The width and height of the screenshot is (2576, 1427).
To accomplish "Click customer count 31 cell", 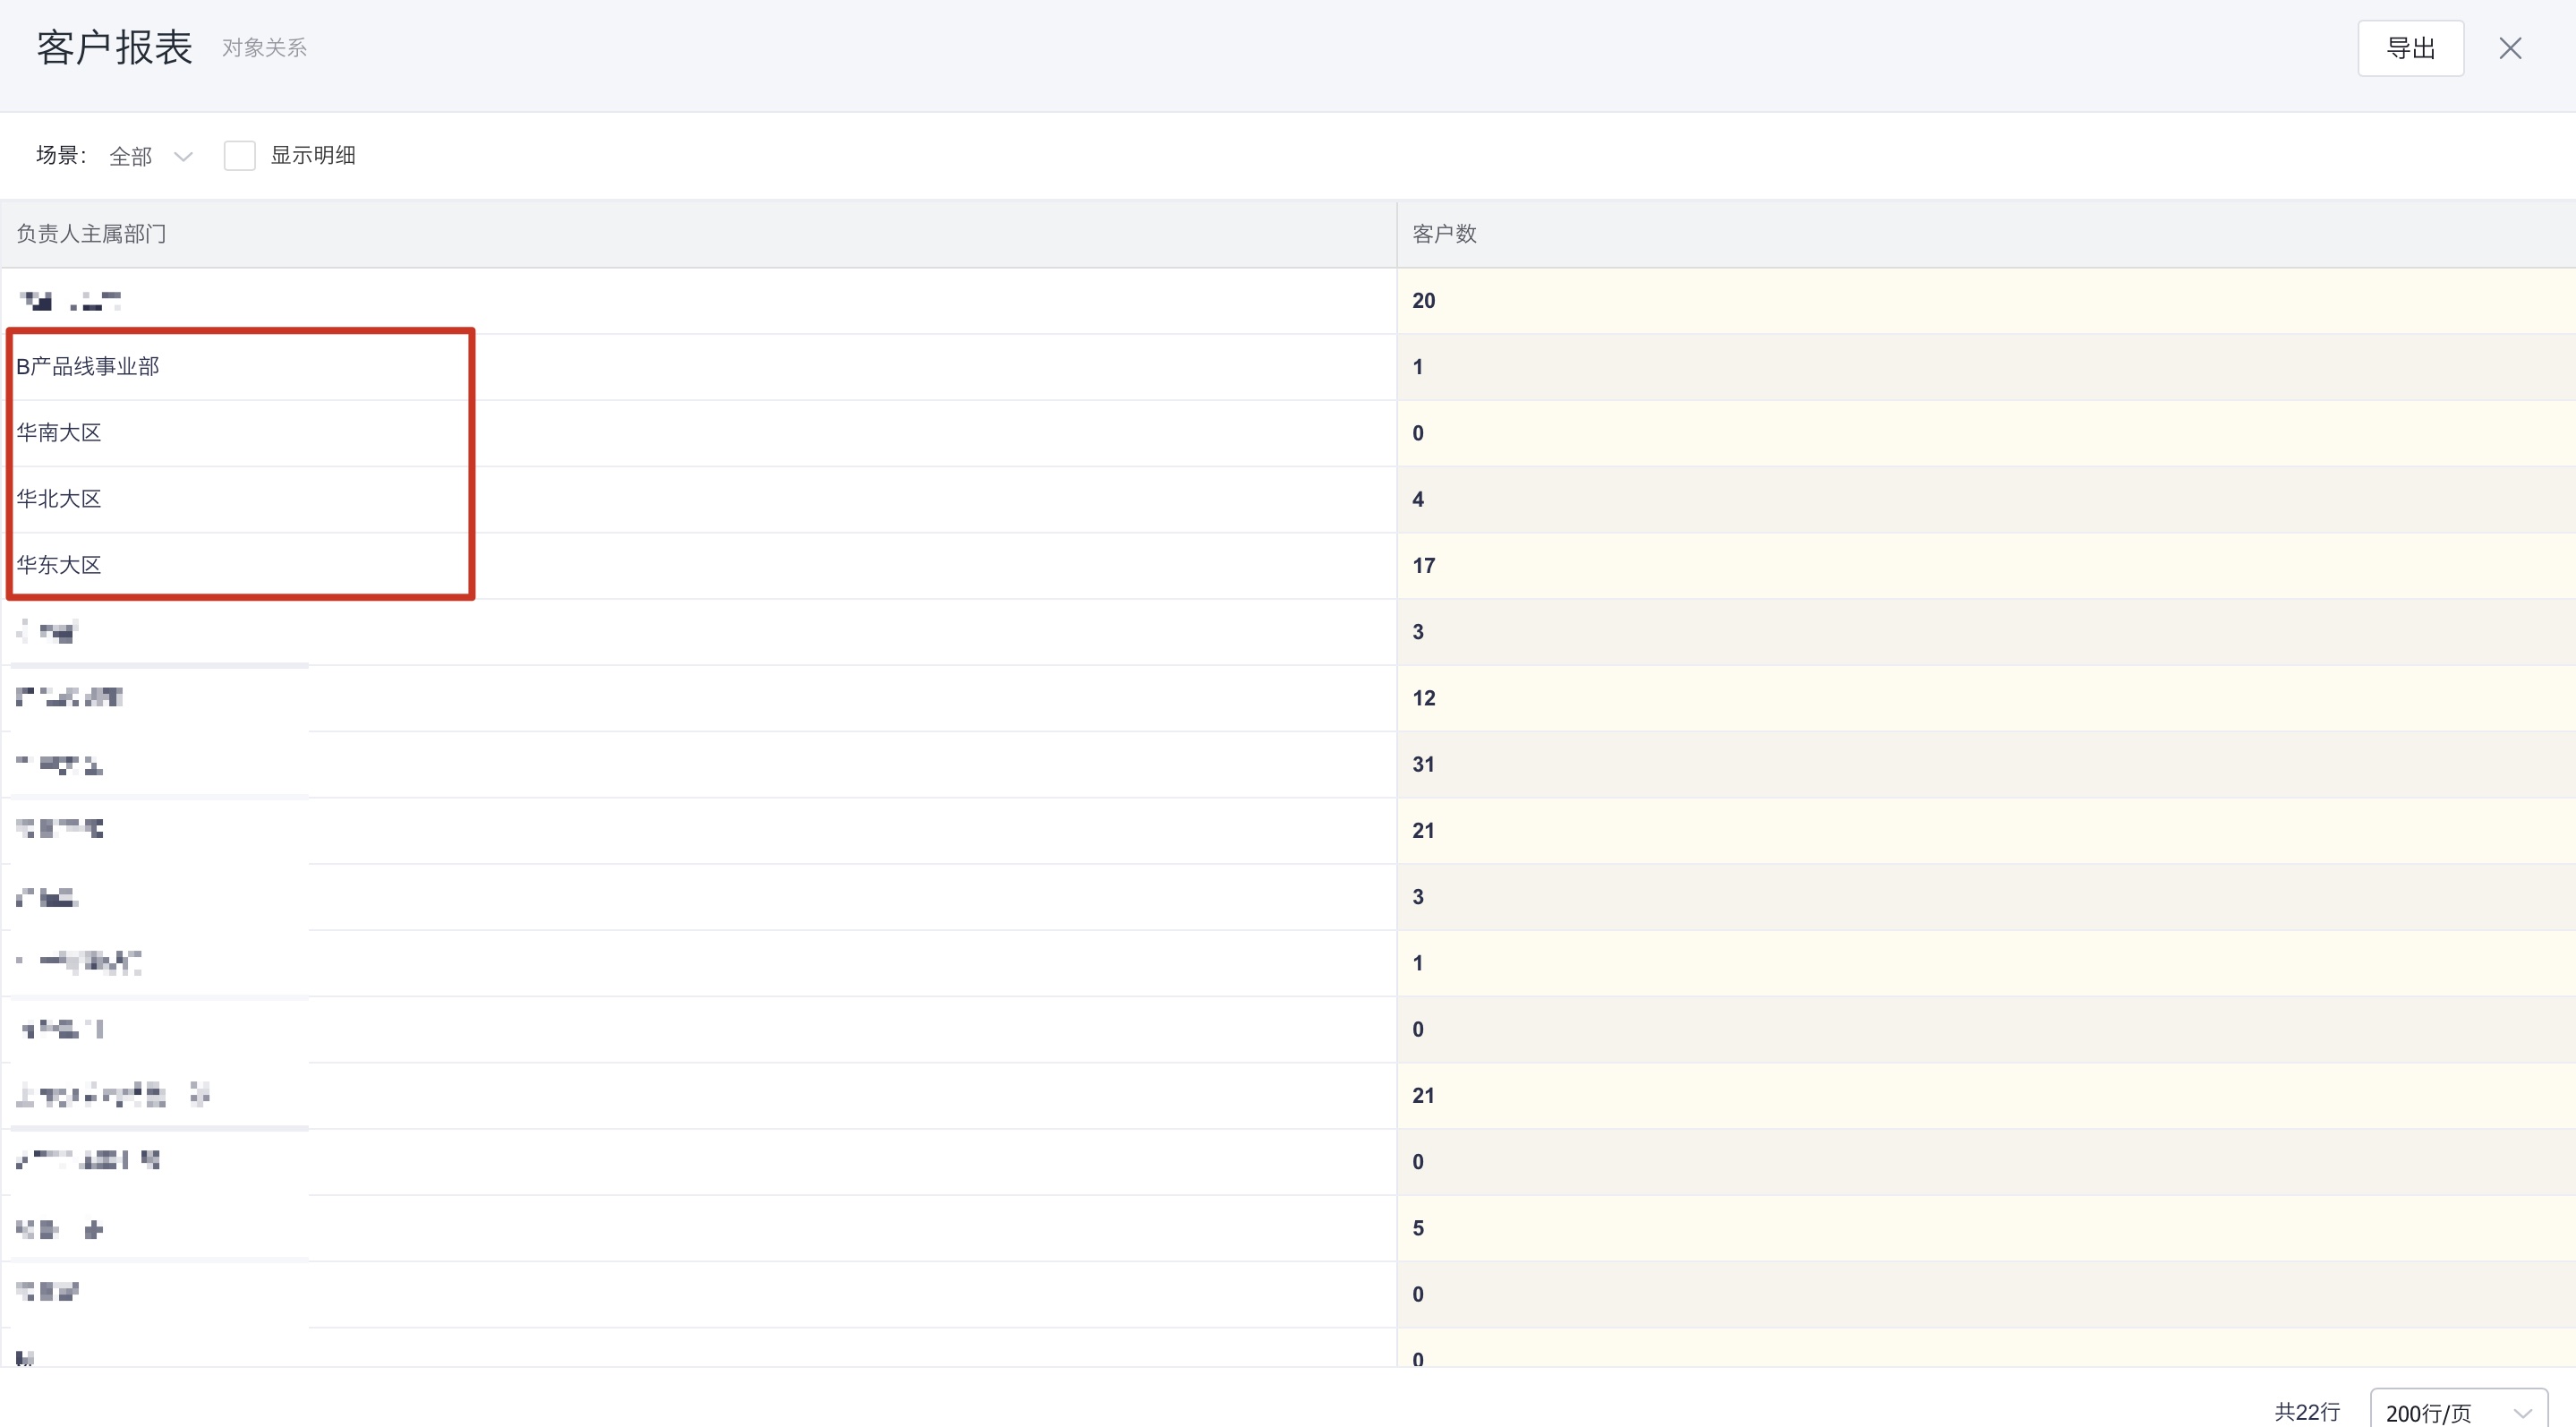I will click(x=1423, y=765).
